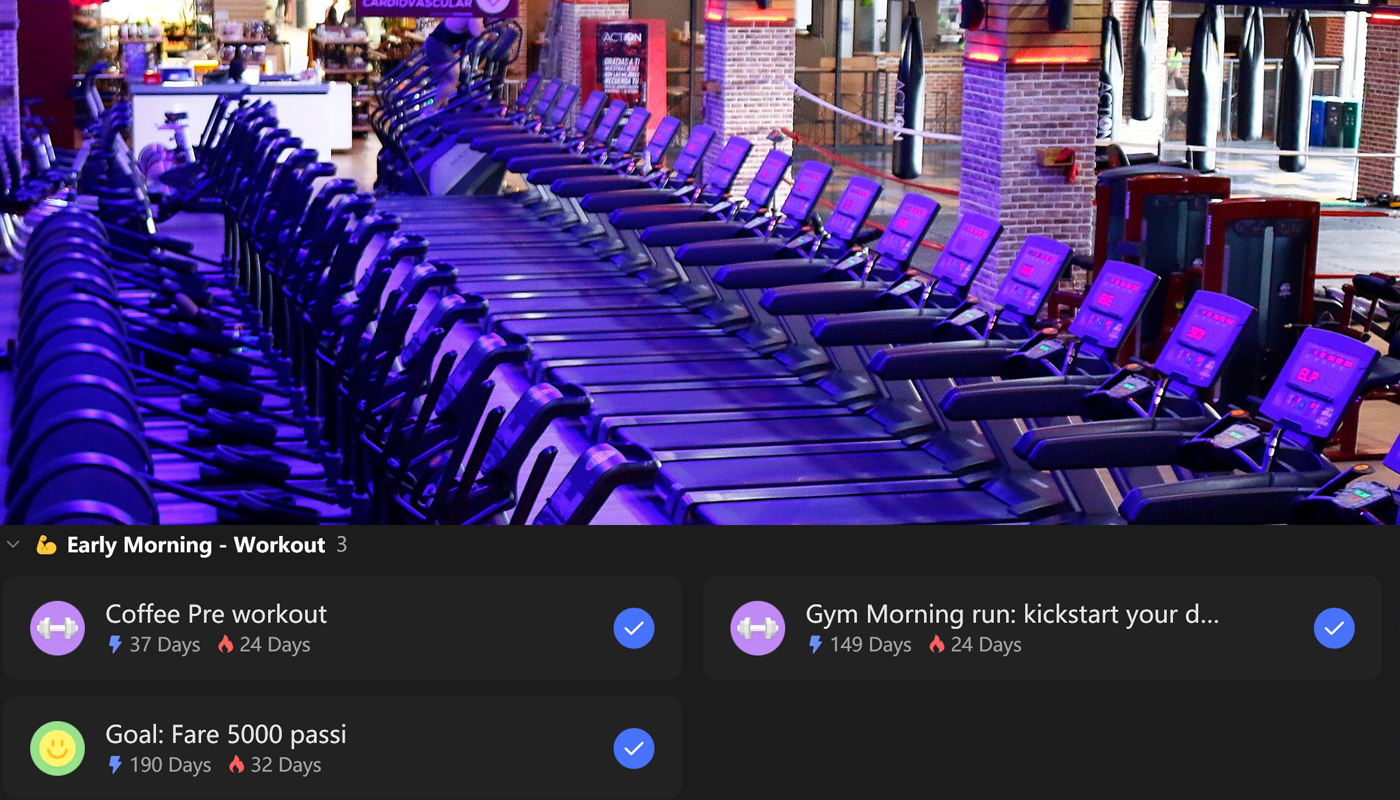Open the Goal: Fare 5000 passi title
Screen dimensions: 1400x800
point(226,734)
